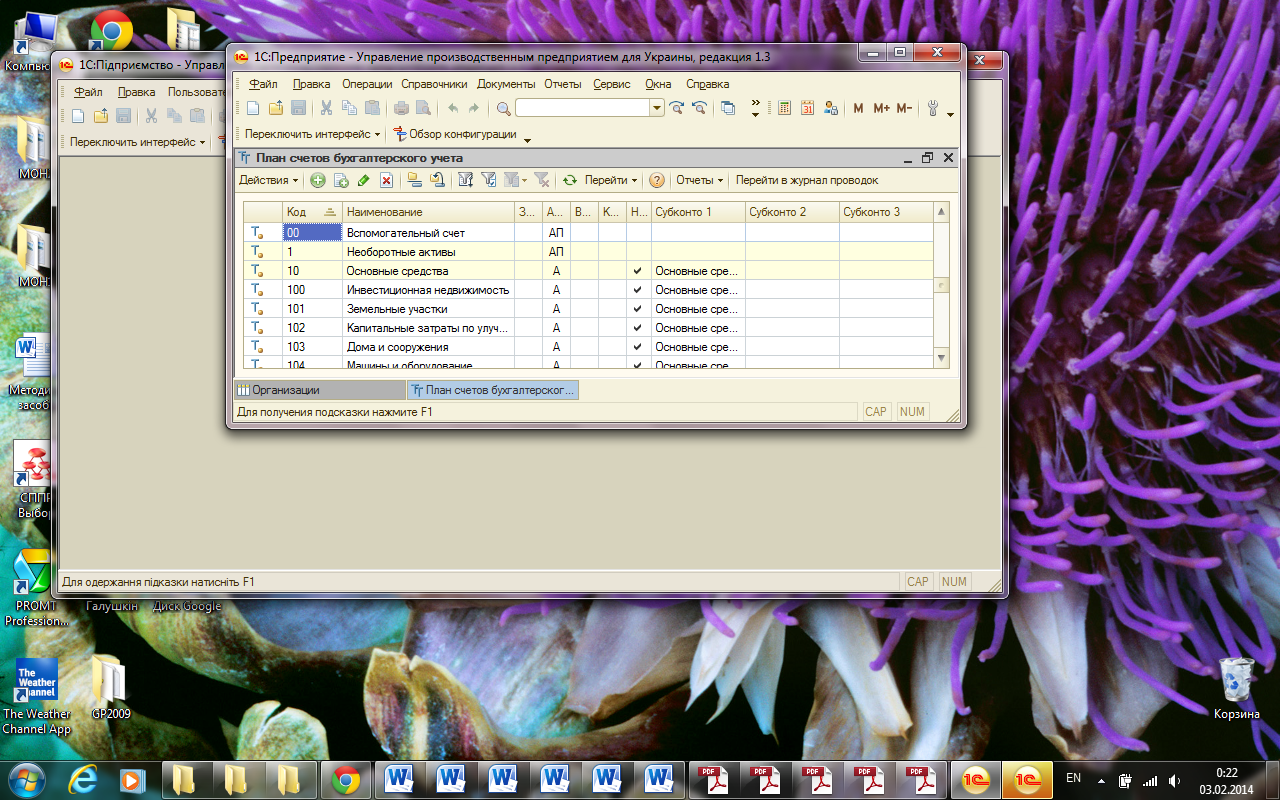Click the Windows list icon in toolbar
Image resolution: width=1280 pixels, height=800 pixels.
click(728, 108)
